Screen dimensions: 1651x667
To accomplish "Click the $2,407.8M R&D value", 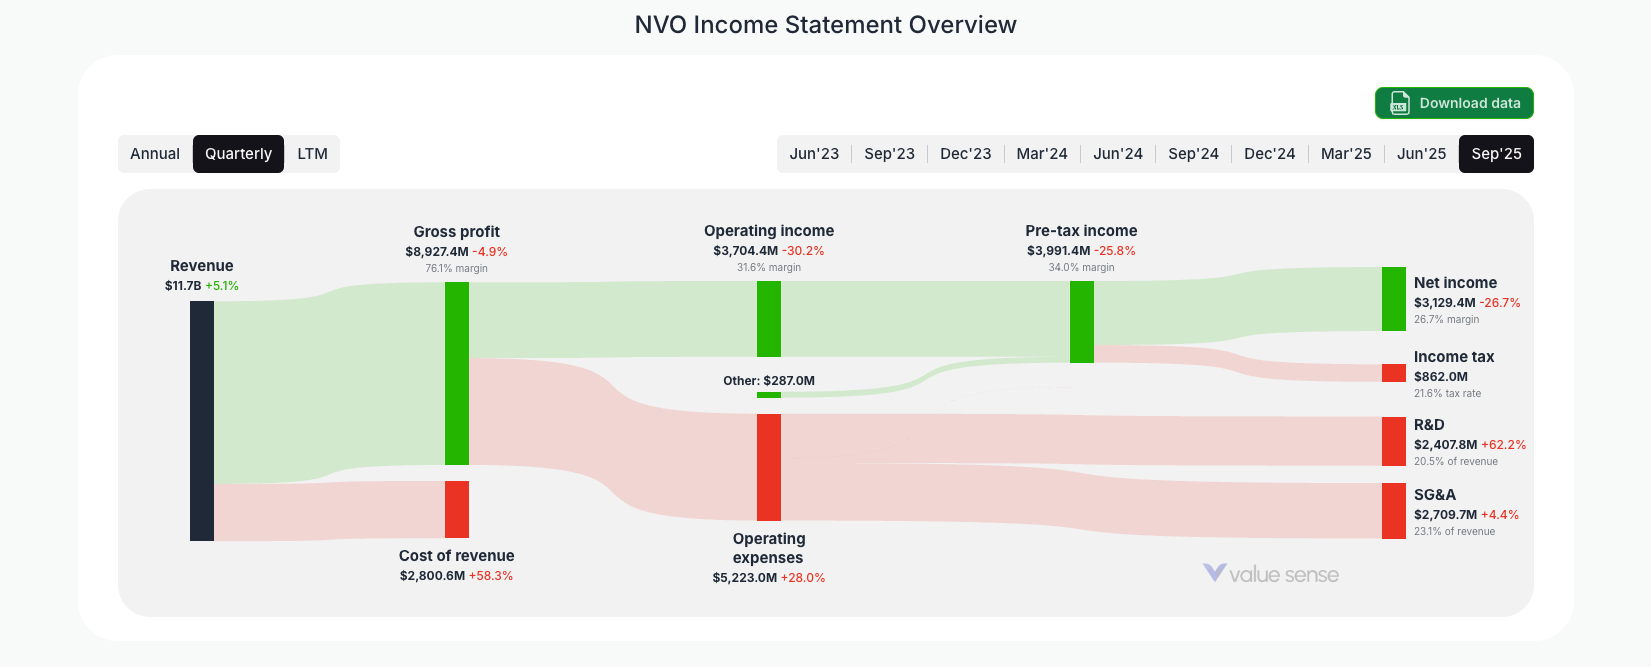I will [x=1445, y=445].
